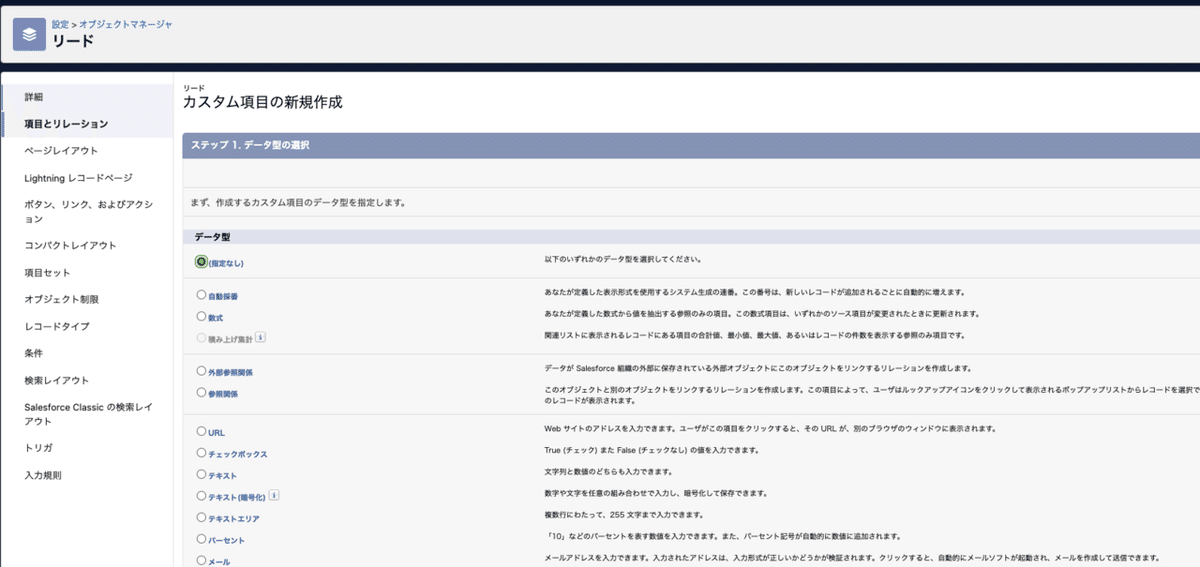The width and height of the screenshot is (1200, 567).
Task: Select the 自動採番 data type radio button
Action: coord(201,295)
